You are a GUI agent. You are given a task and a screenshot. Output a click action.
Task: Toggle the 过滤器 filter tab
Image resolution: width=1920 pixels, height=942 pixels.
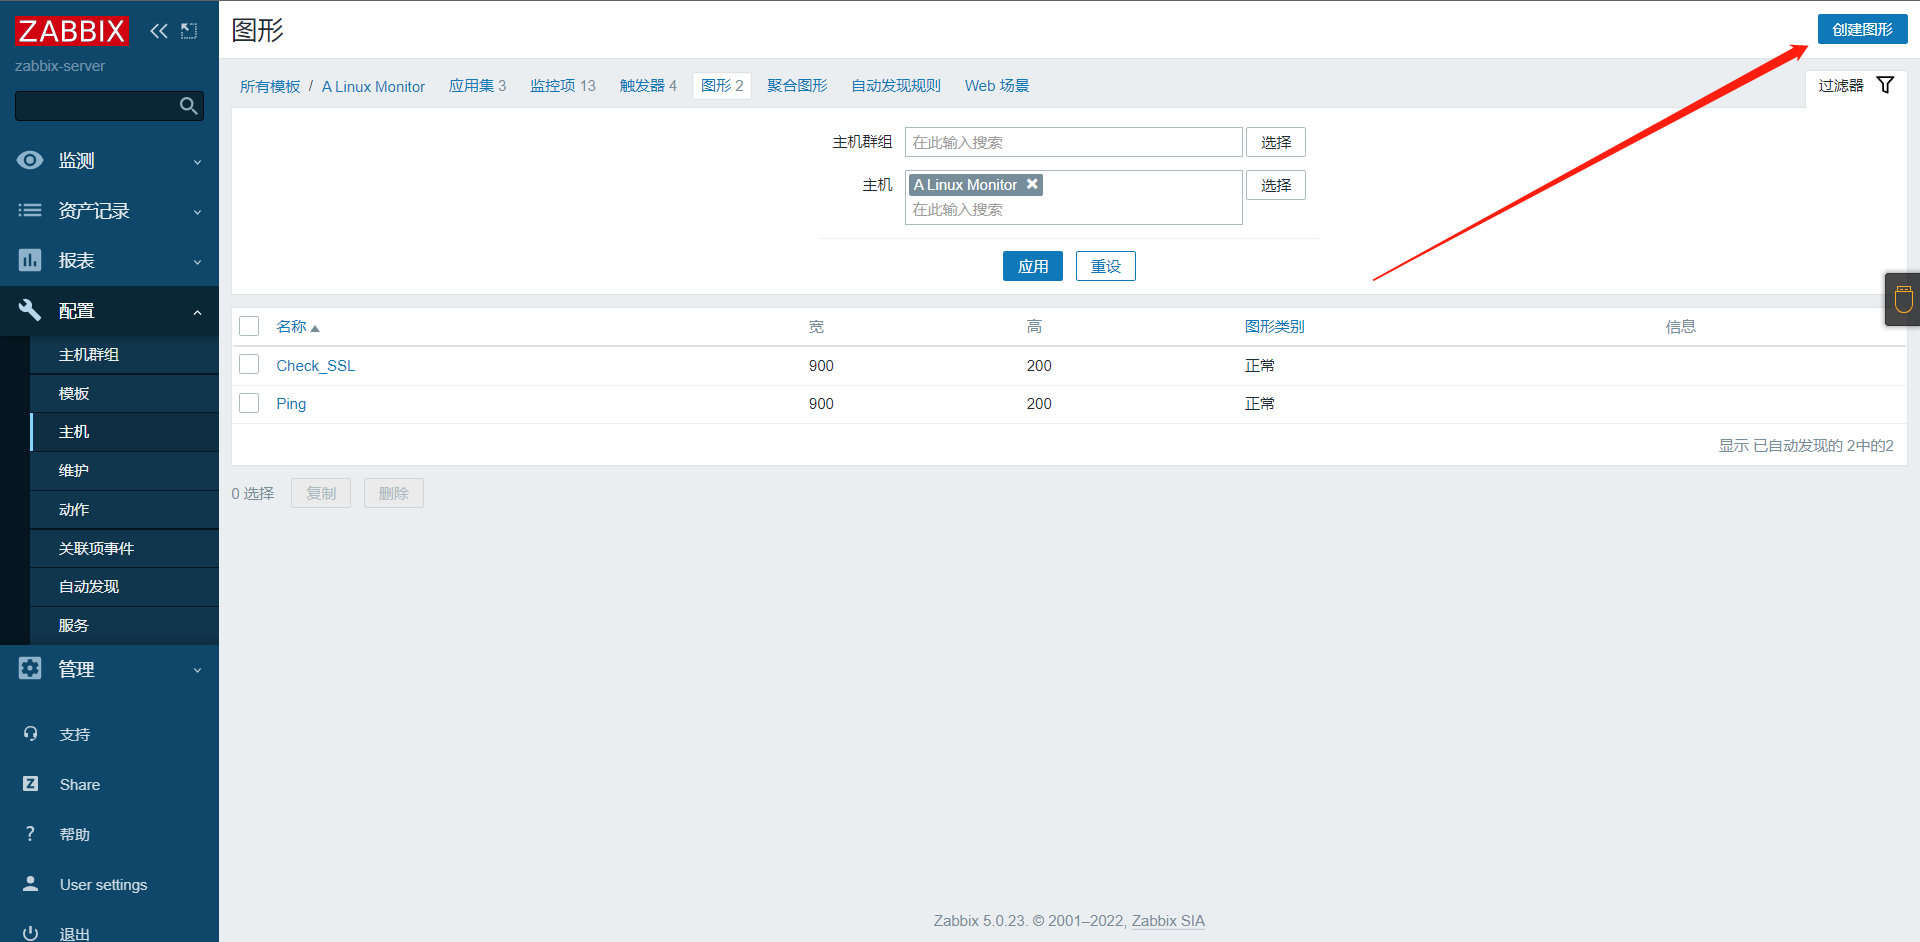(1855, 86)
